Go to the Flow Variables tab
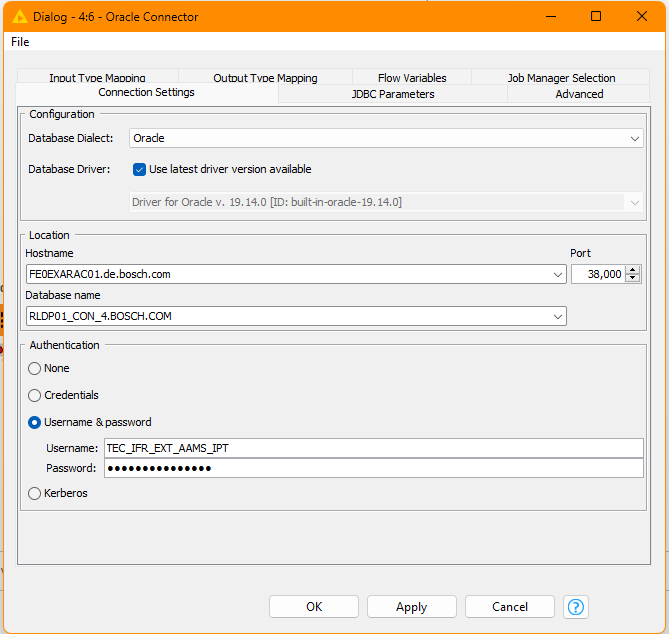The height and width of the screenshot is (634, 669). pos(412,78)
